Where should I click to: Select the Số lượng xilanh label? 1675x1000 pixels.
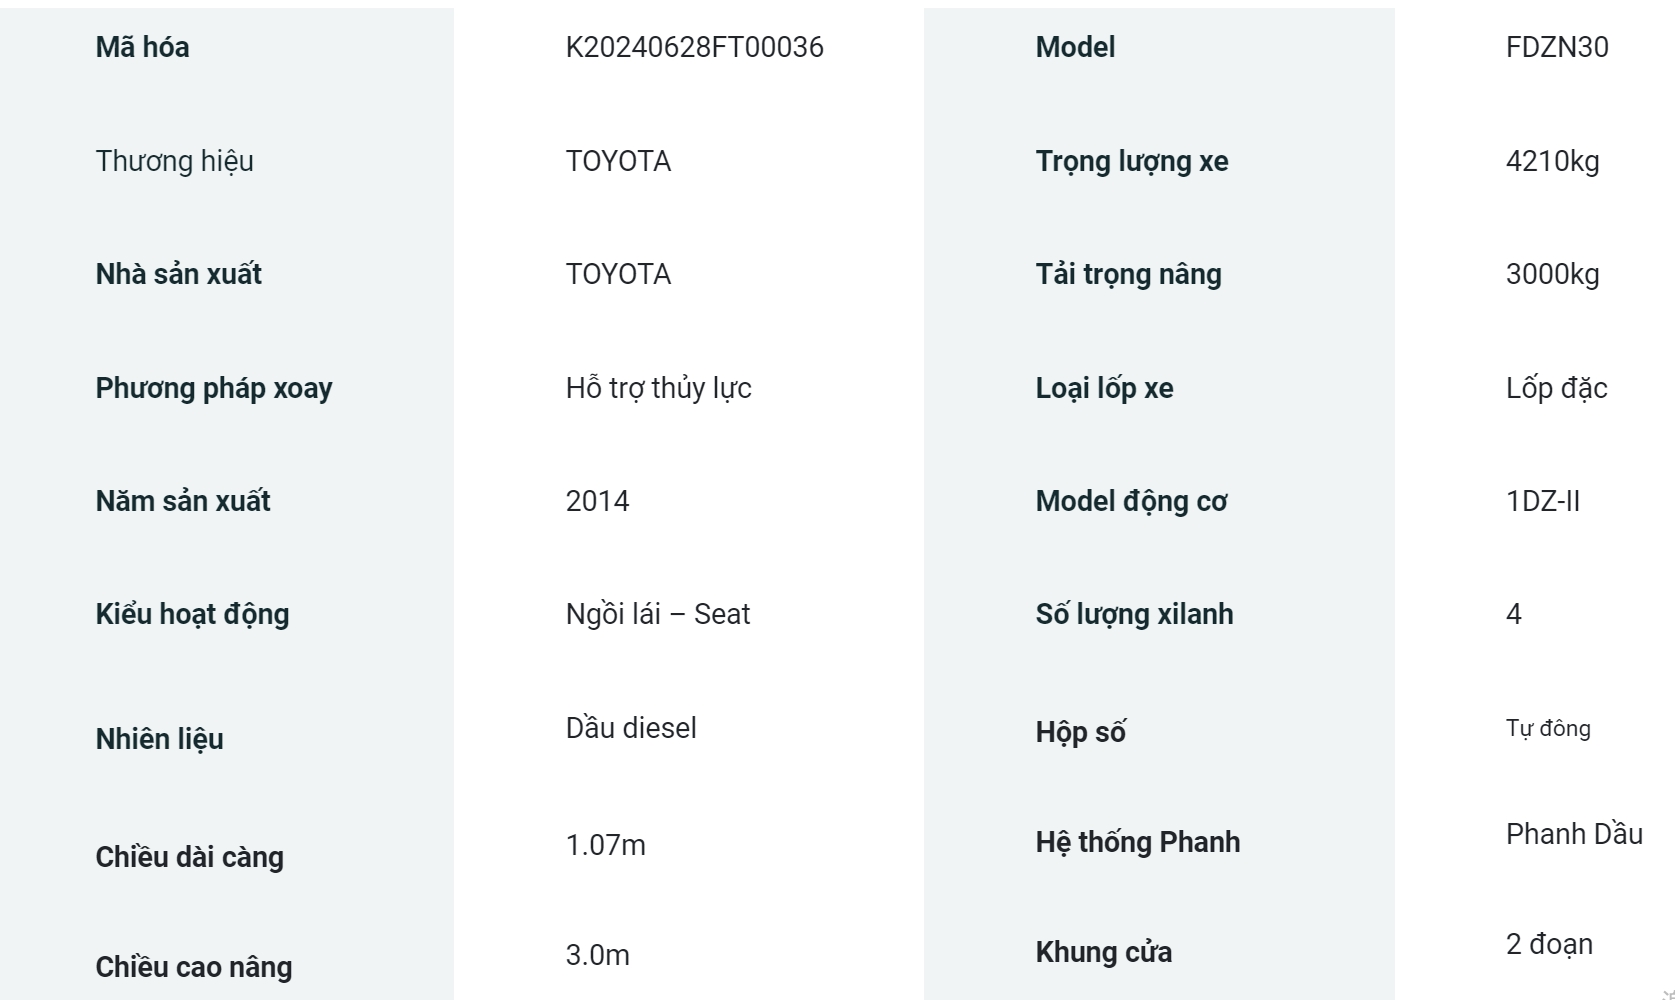click(1135, 614)
